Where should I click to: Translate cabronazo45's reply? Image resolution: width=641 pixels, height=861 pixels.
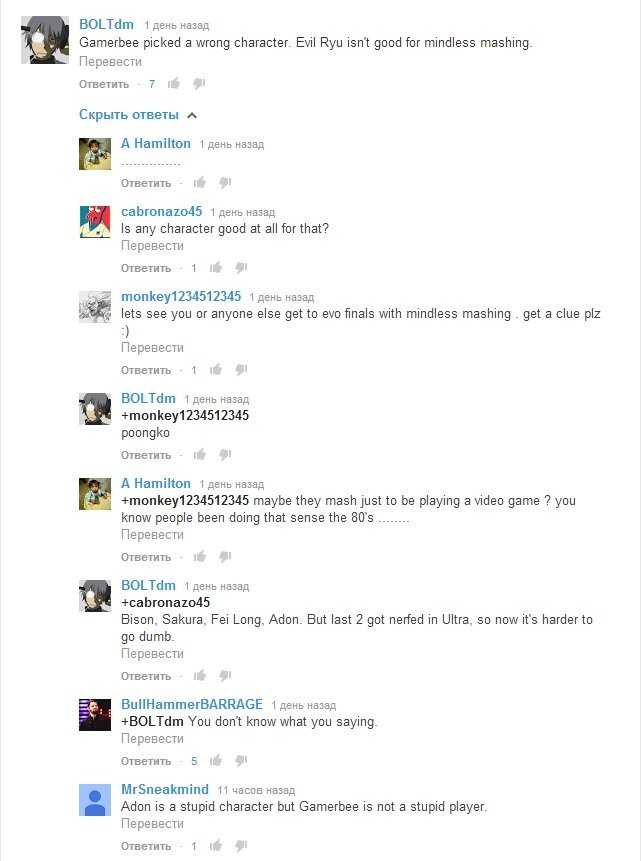(152, 245)
